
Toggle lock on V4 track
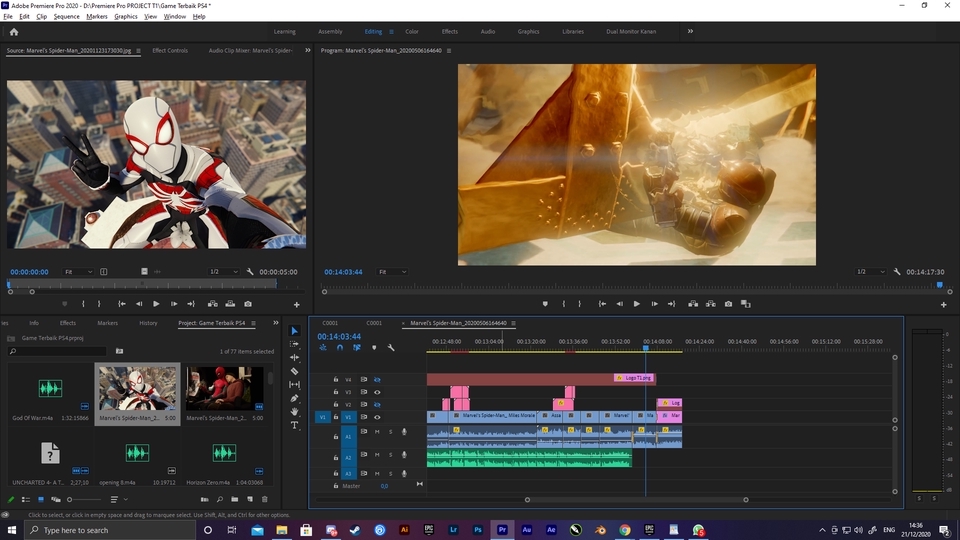tap(336, 380)
